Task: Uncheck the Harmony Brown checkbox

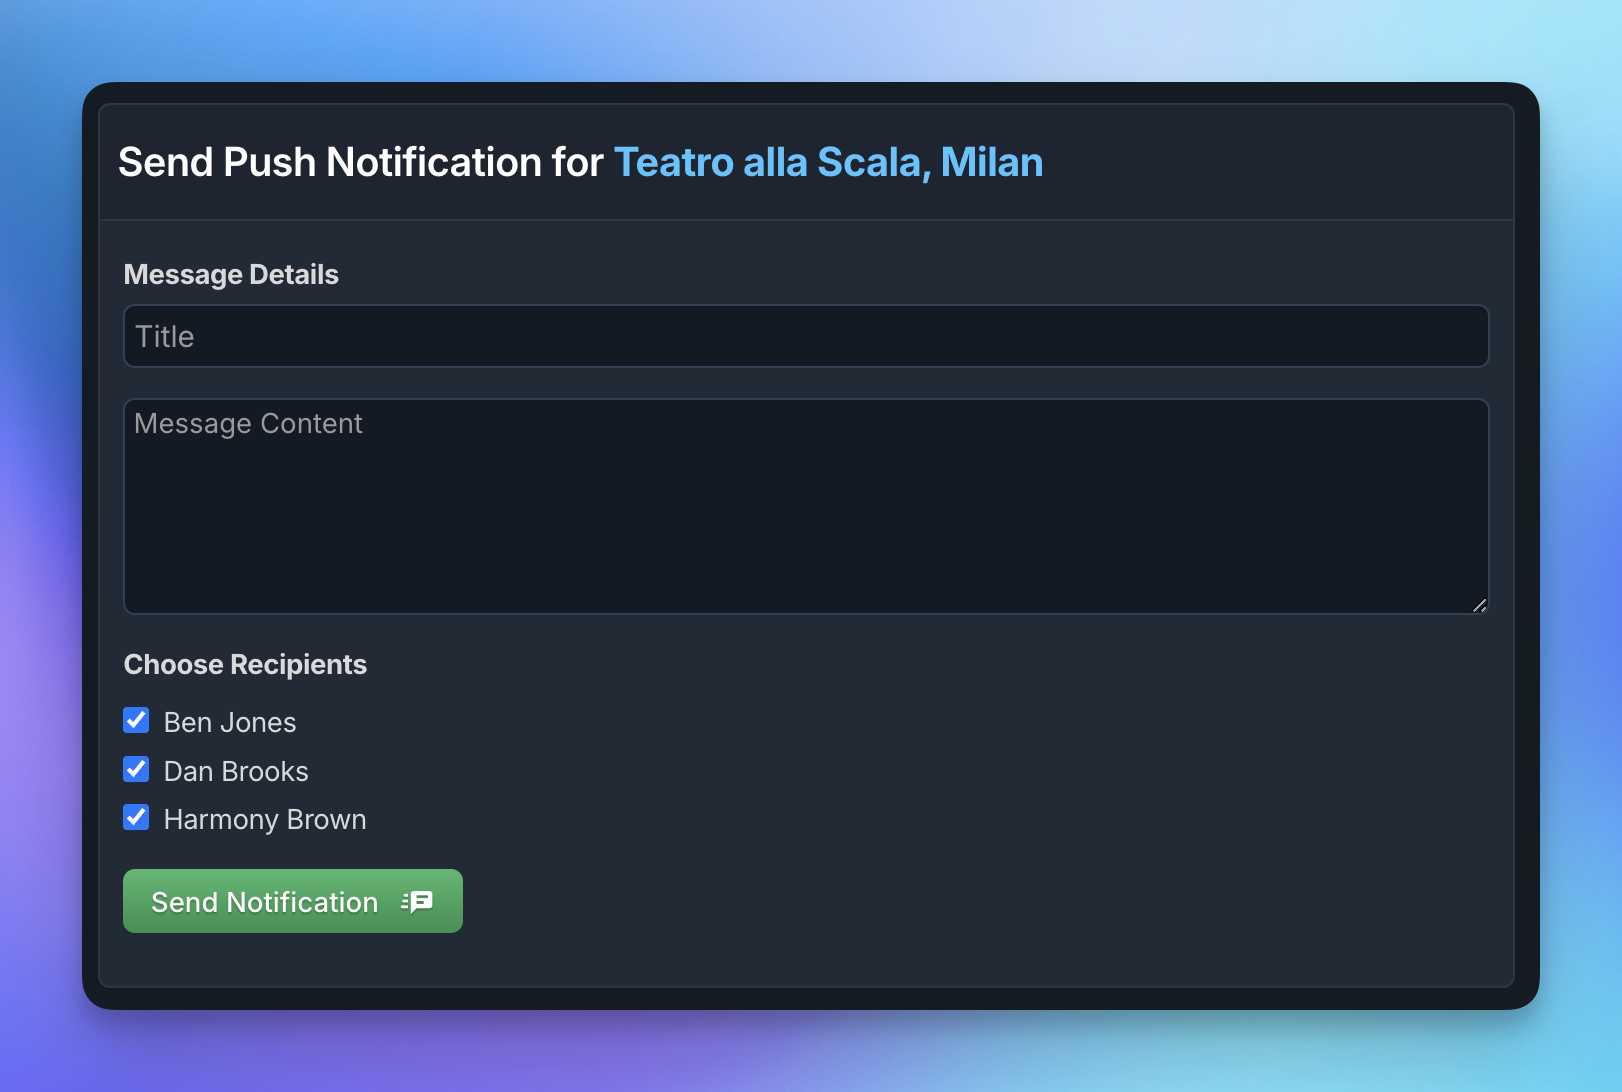Action: click(x=136, y=817)
